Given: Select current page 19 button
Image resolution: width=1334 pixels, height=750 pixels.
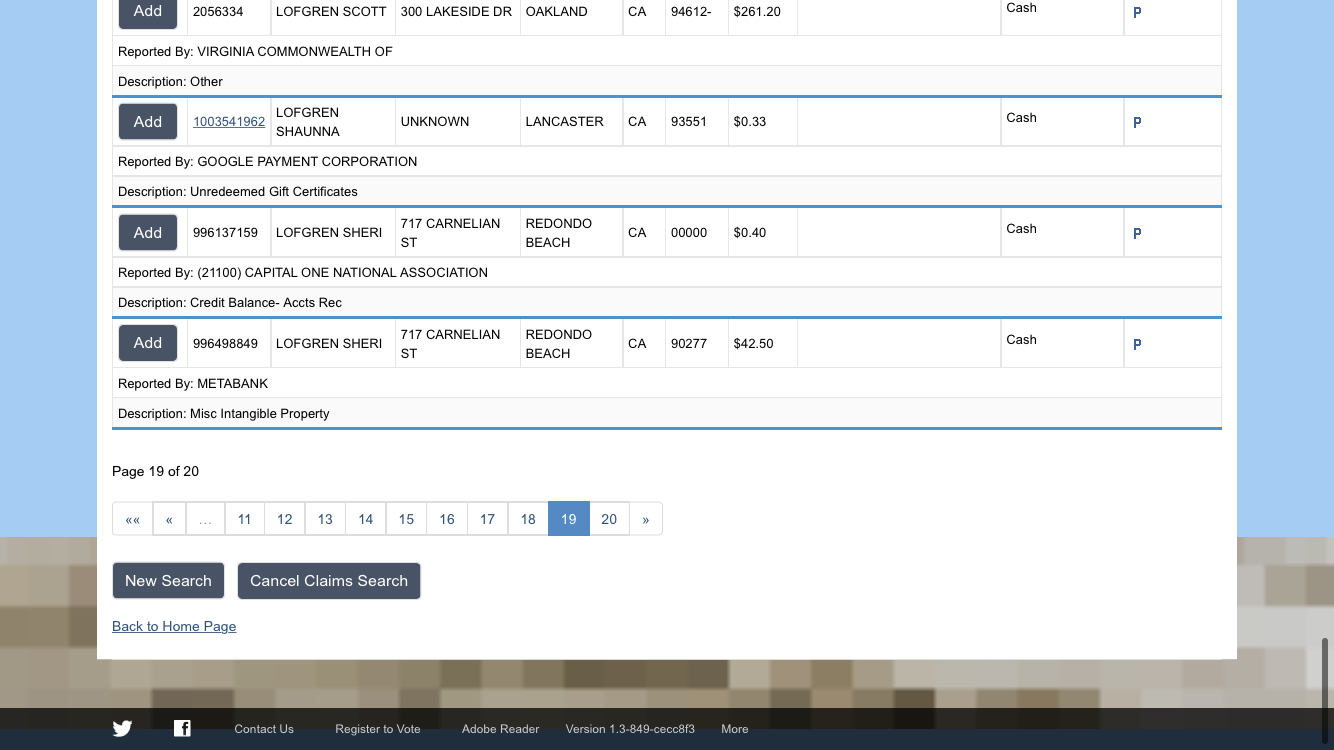Looking at the screenshot, I should coord(569,519).
